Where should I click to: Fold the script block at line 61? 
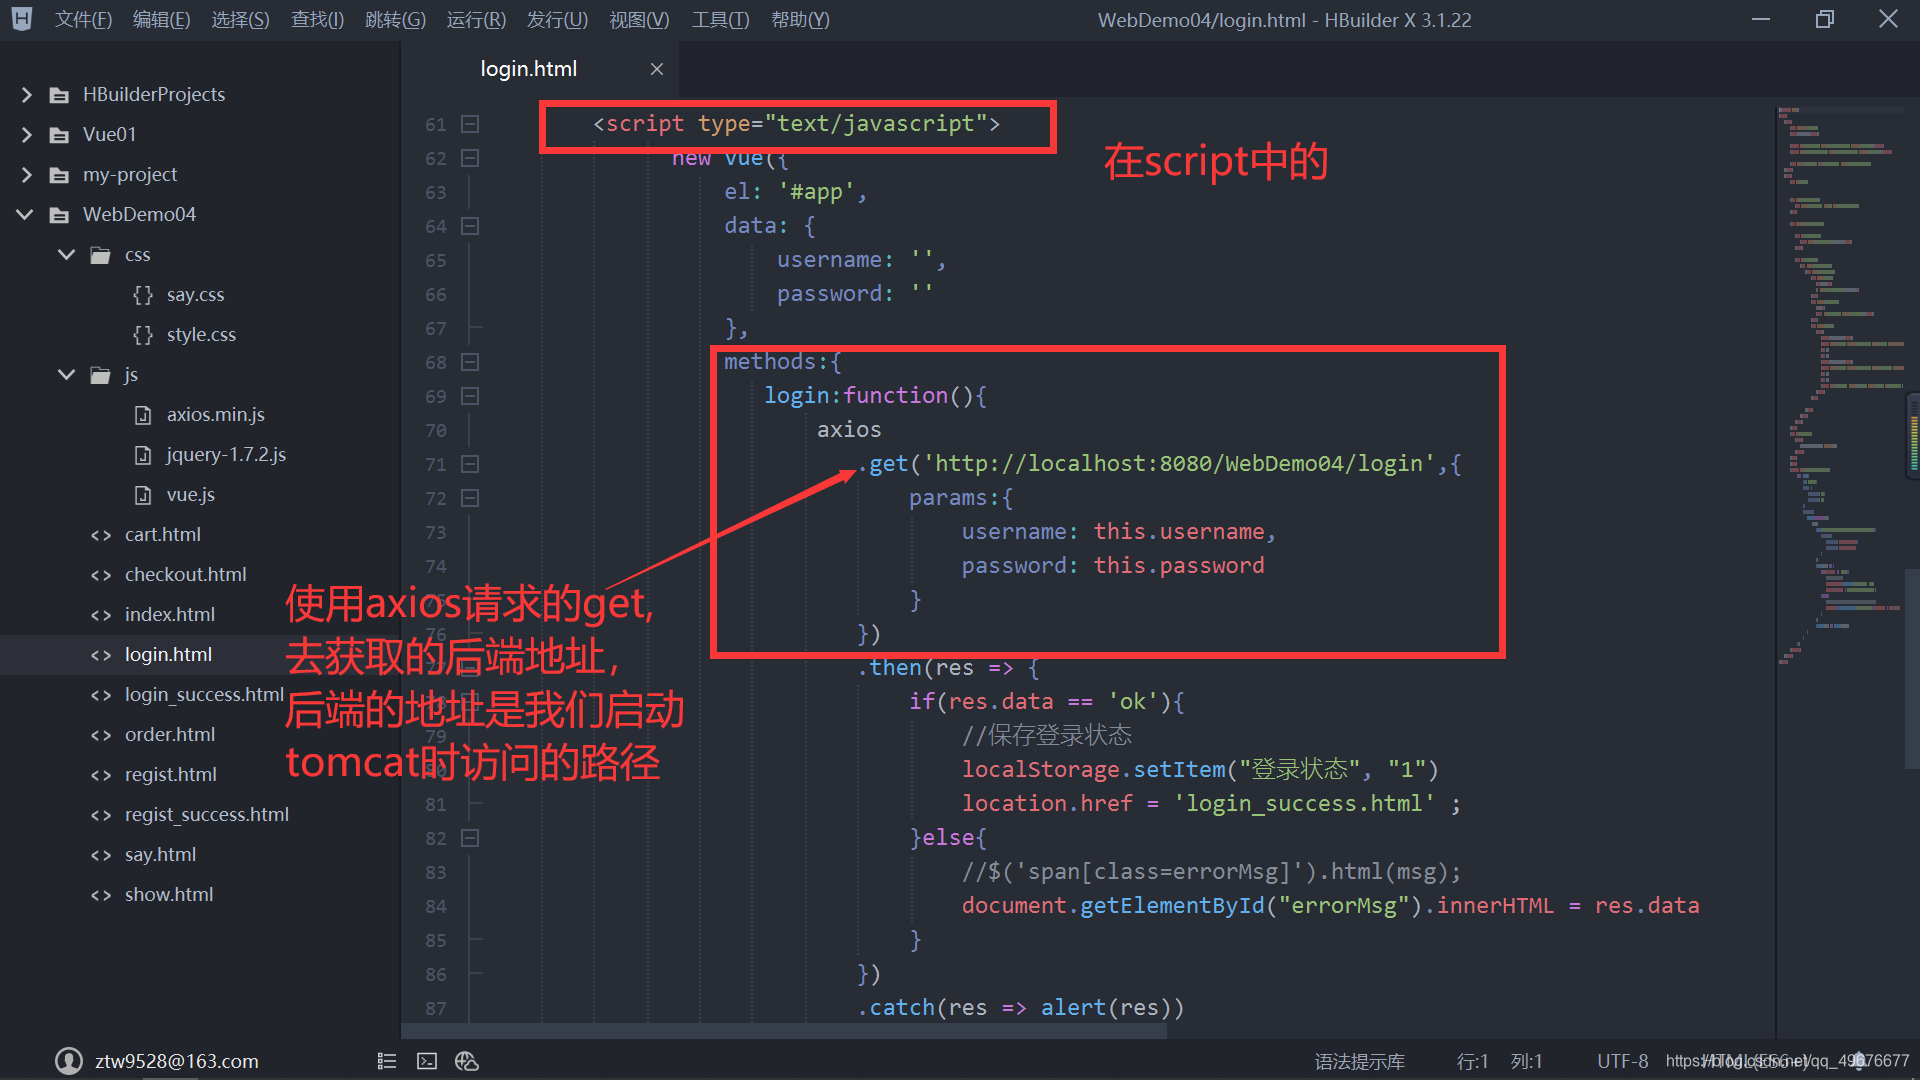point(470,124)
